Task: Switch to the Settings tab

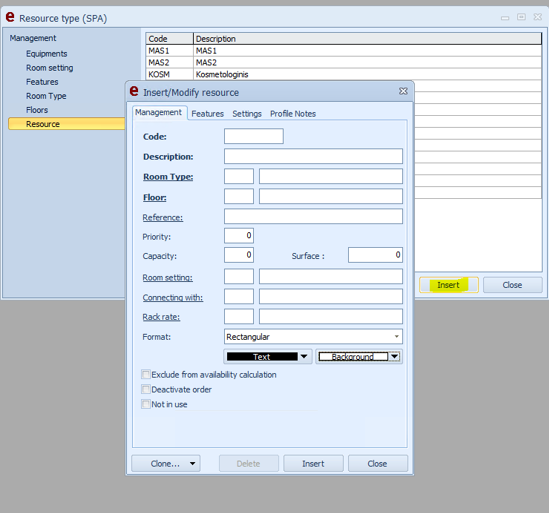Action: [247, 114]
